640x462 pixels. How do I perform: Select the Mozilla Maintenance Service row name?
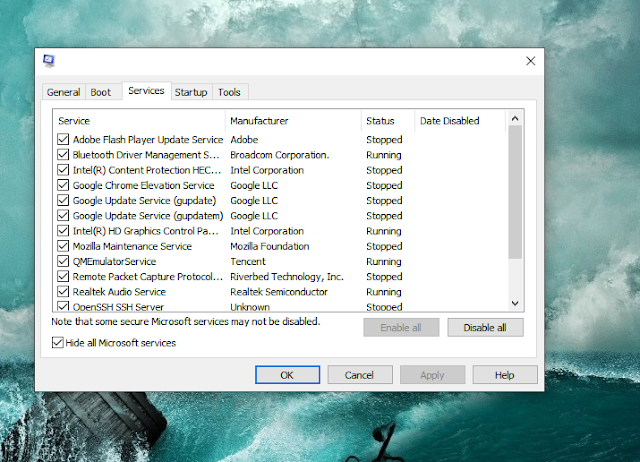[132, 246]
